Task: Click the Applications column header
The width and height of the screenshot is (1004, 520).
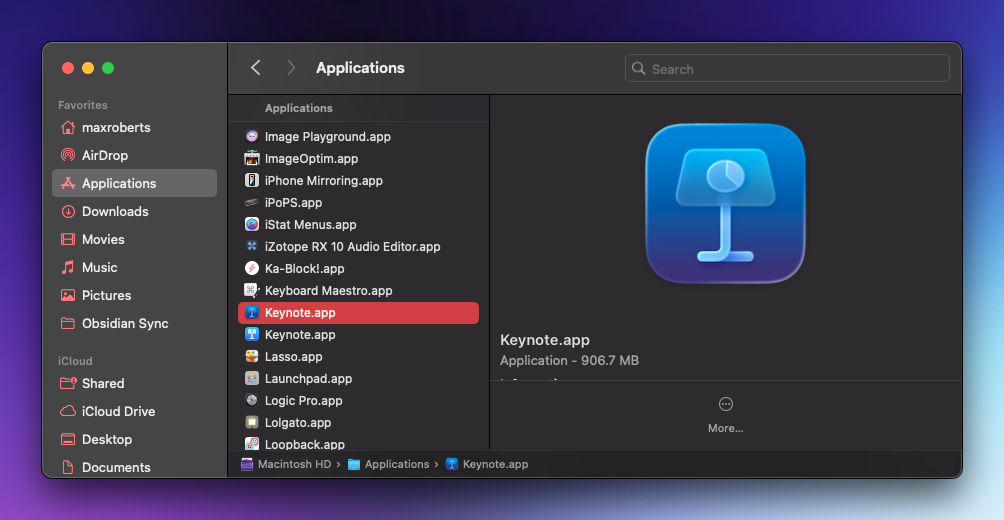Action: (298, 108)
